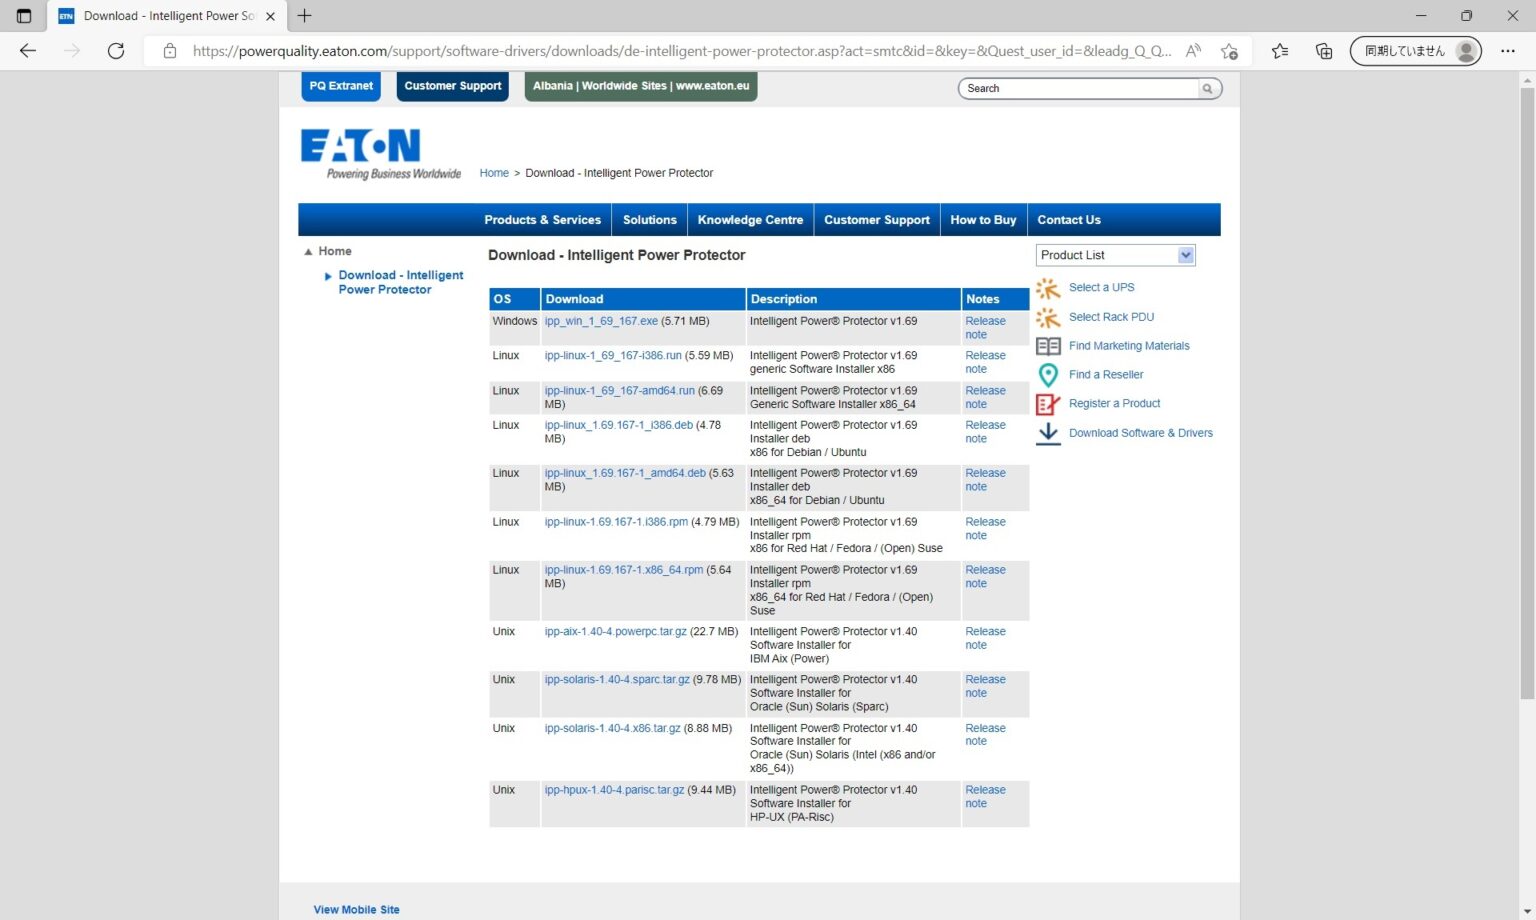Image resolution: width=1536 pixels, height=920 pixels.
Task: Open the Knowledge Centre menu
Action: point(750,220)
